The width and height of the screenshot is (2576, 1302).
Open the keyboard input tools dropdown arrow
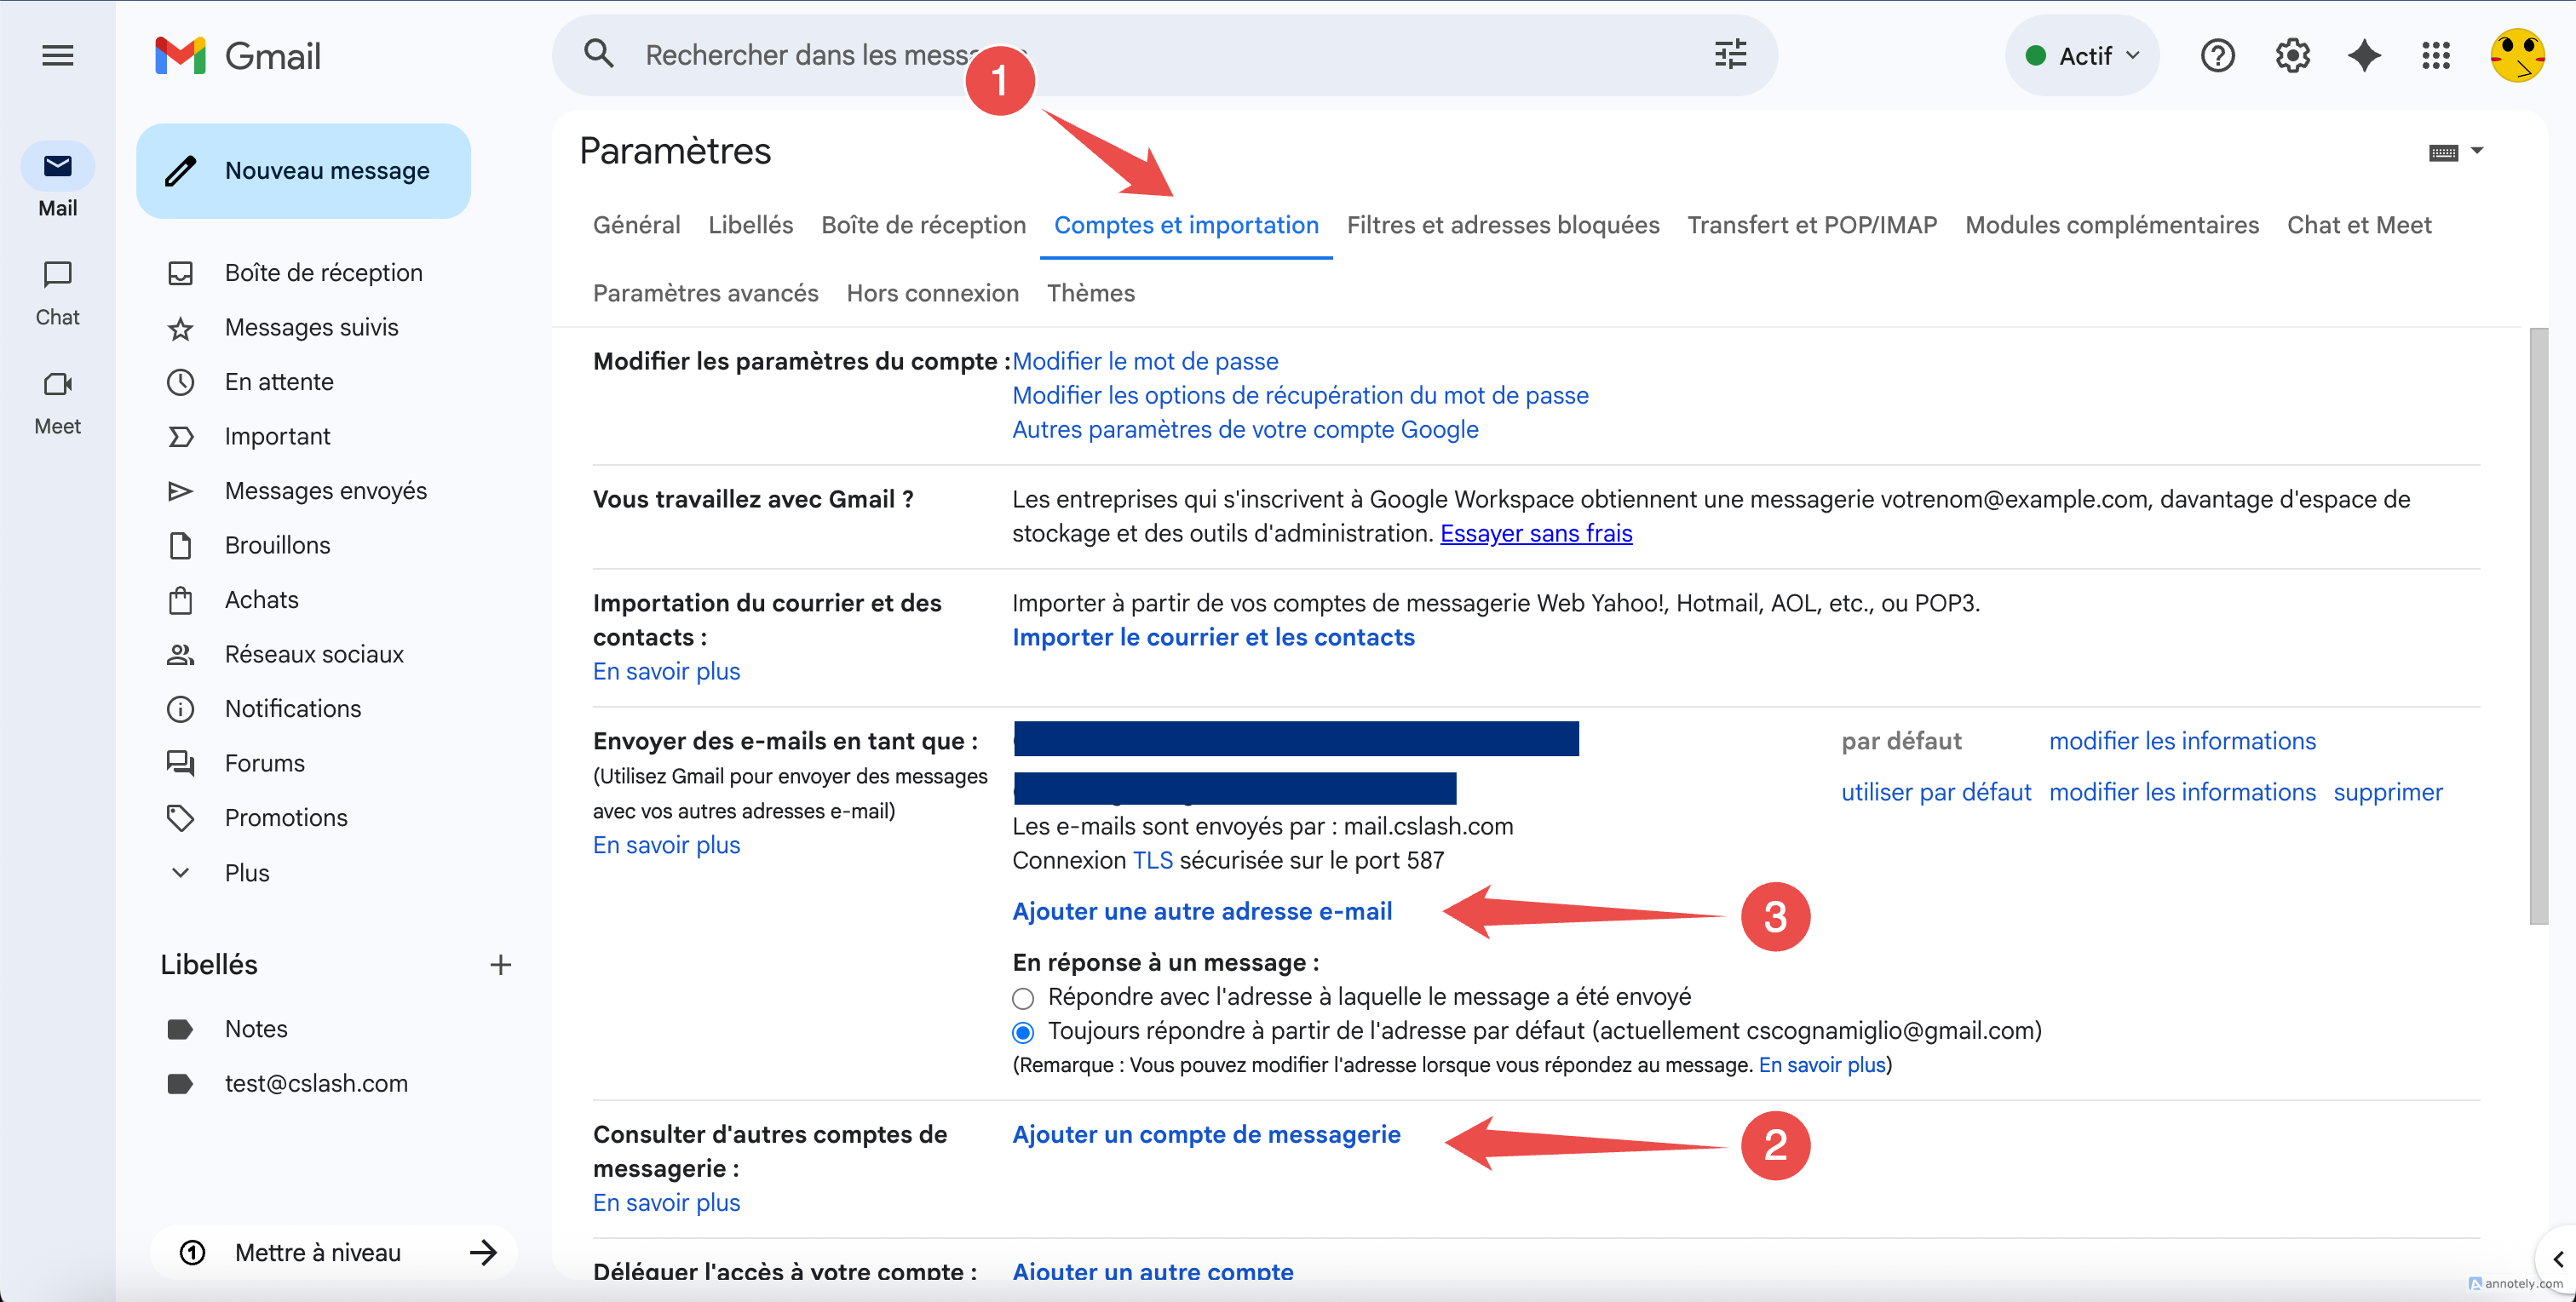[x=2476, y=151]
